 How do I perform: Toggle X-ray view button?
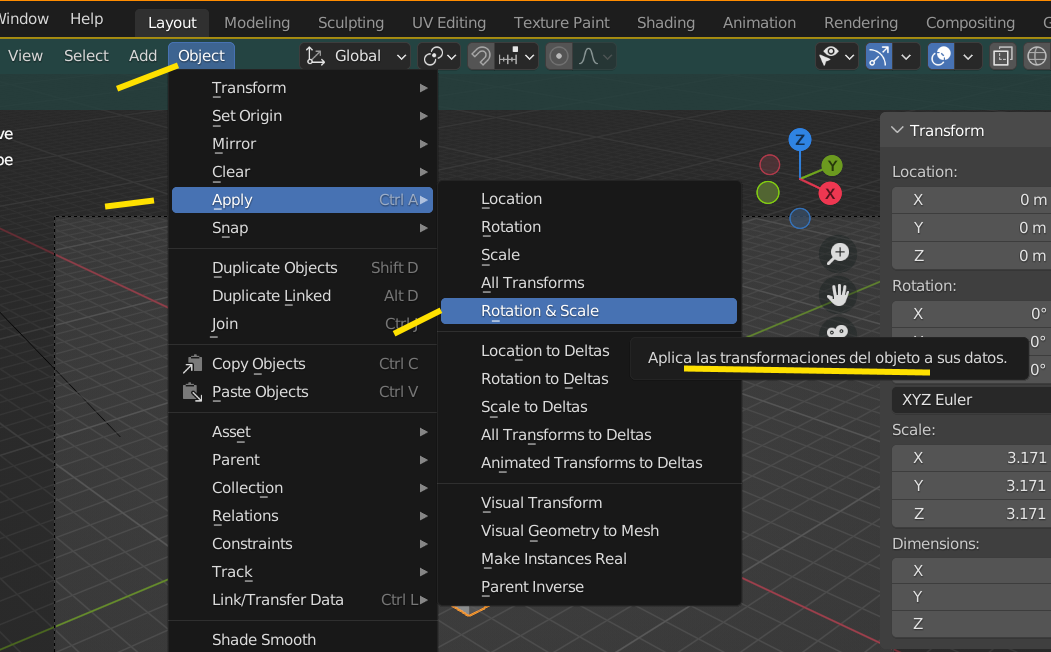(x=1003, y=56)
